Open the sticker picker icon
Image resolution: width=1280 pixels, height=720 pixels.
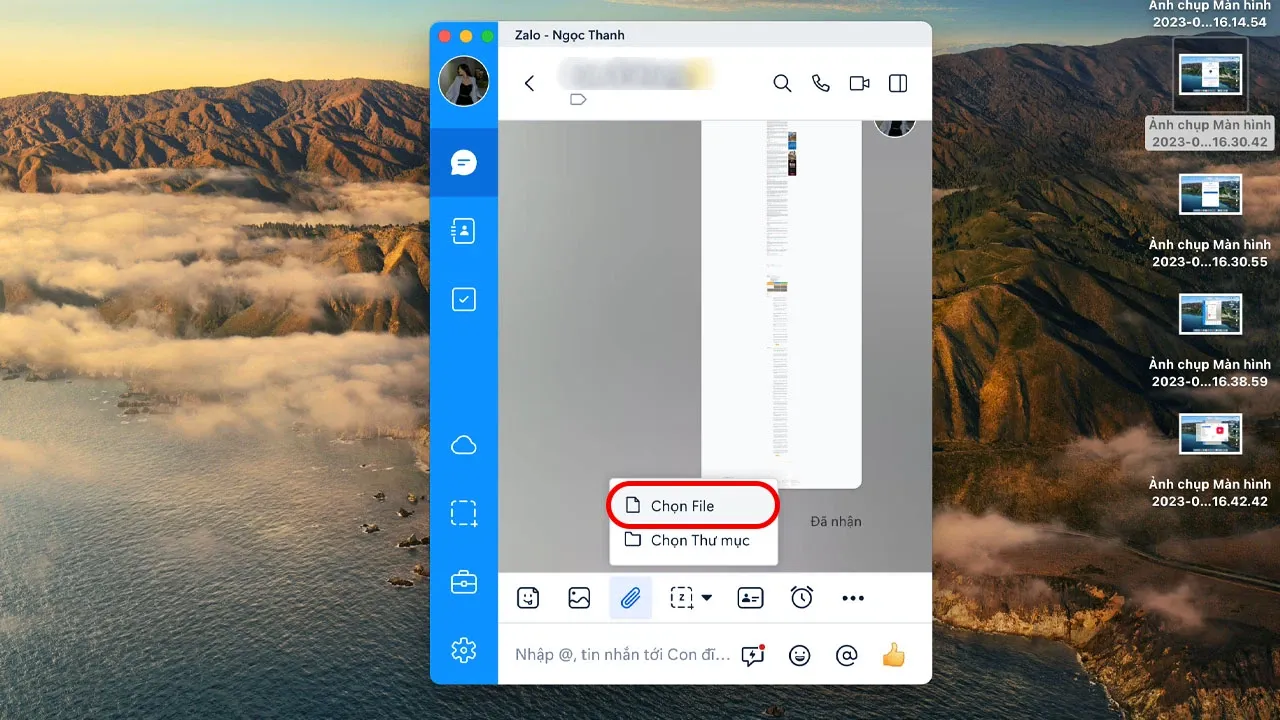[x=528, y=598]
